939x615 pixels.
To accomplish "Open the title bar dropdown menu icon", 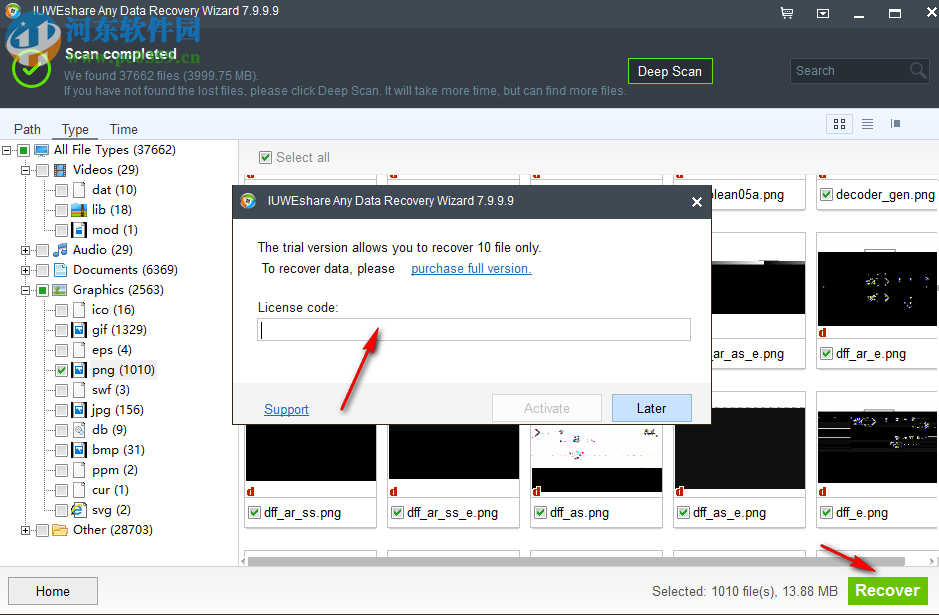I will (823, 13).
